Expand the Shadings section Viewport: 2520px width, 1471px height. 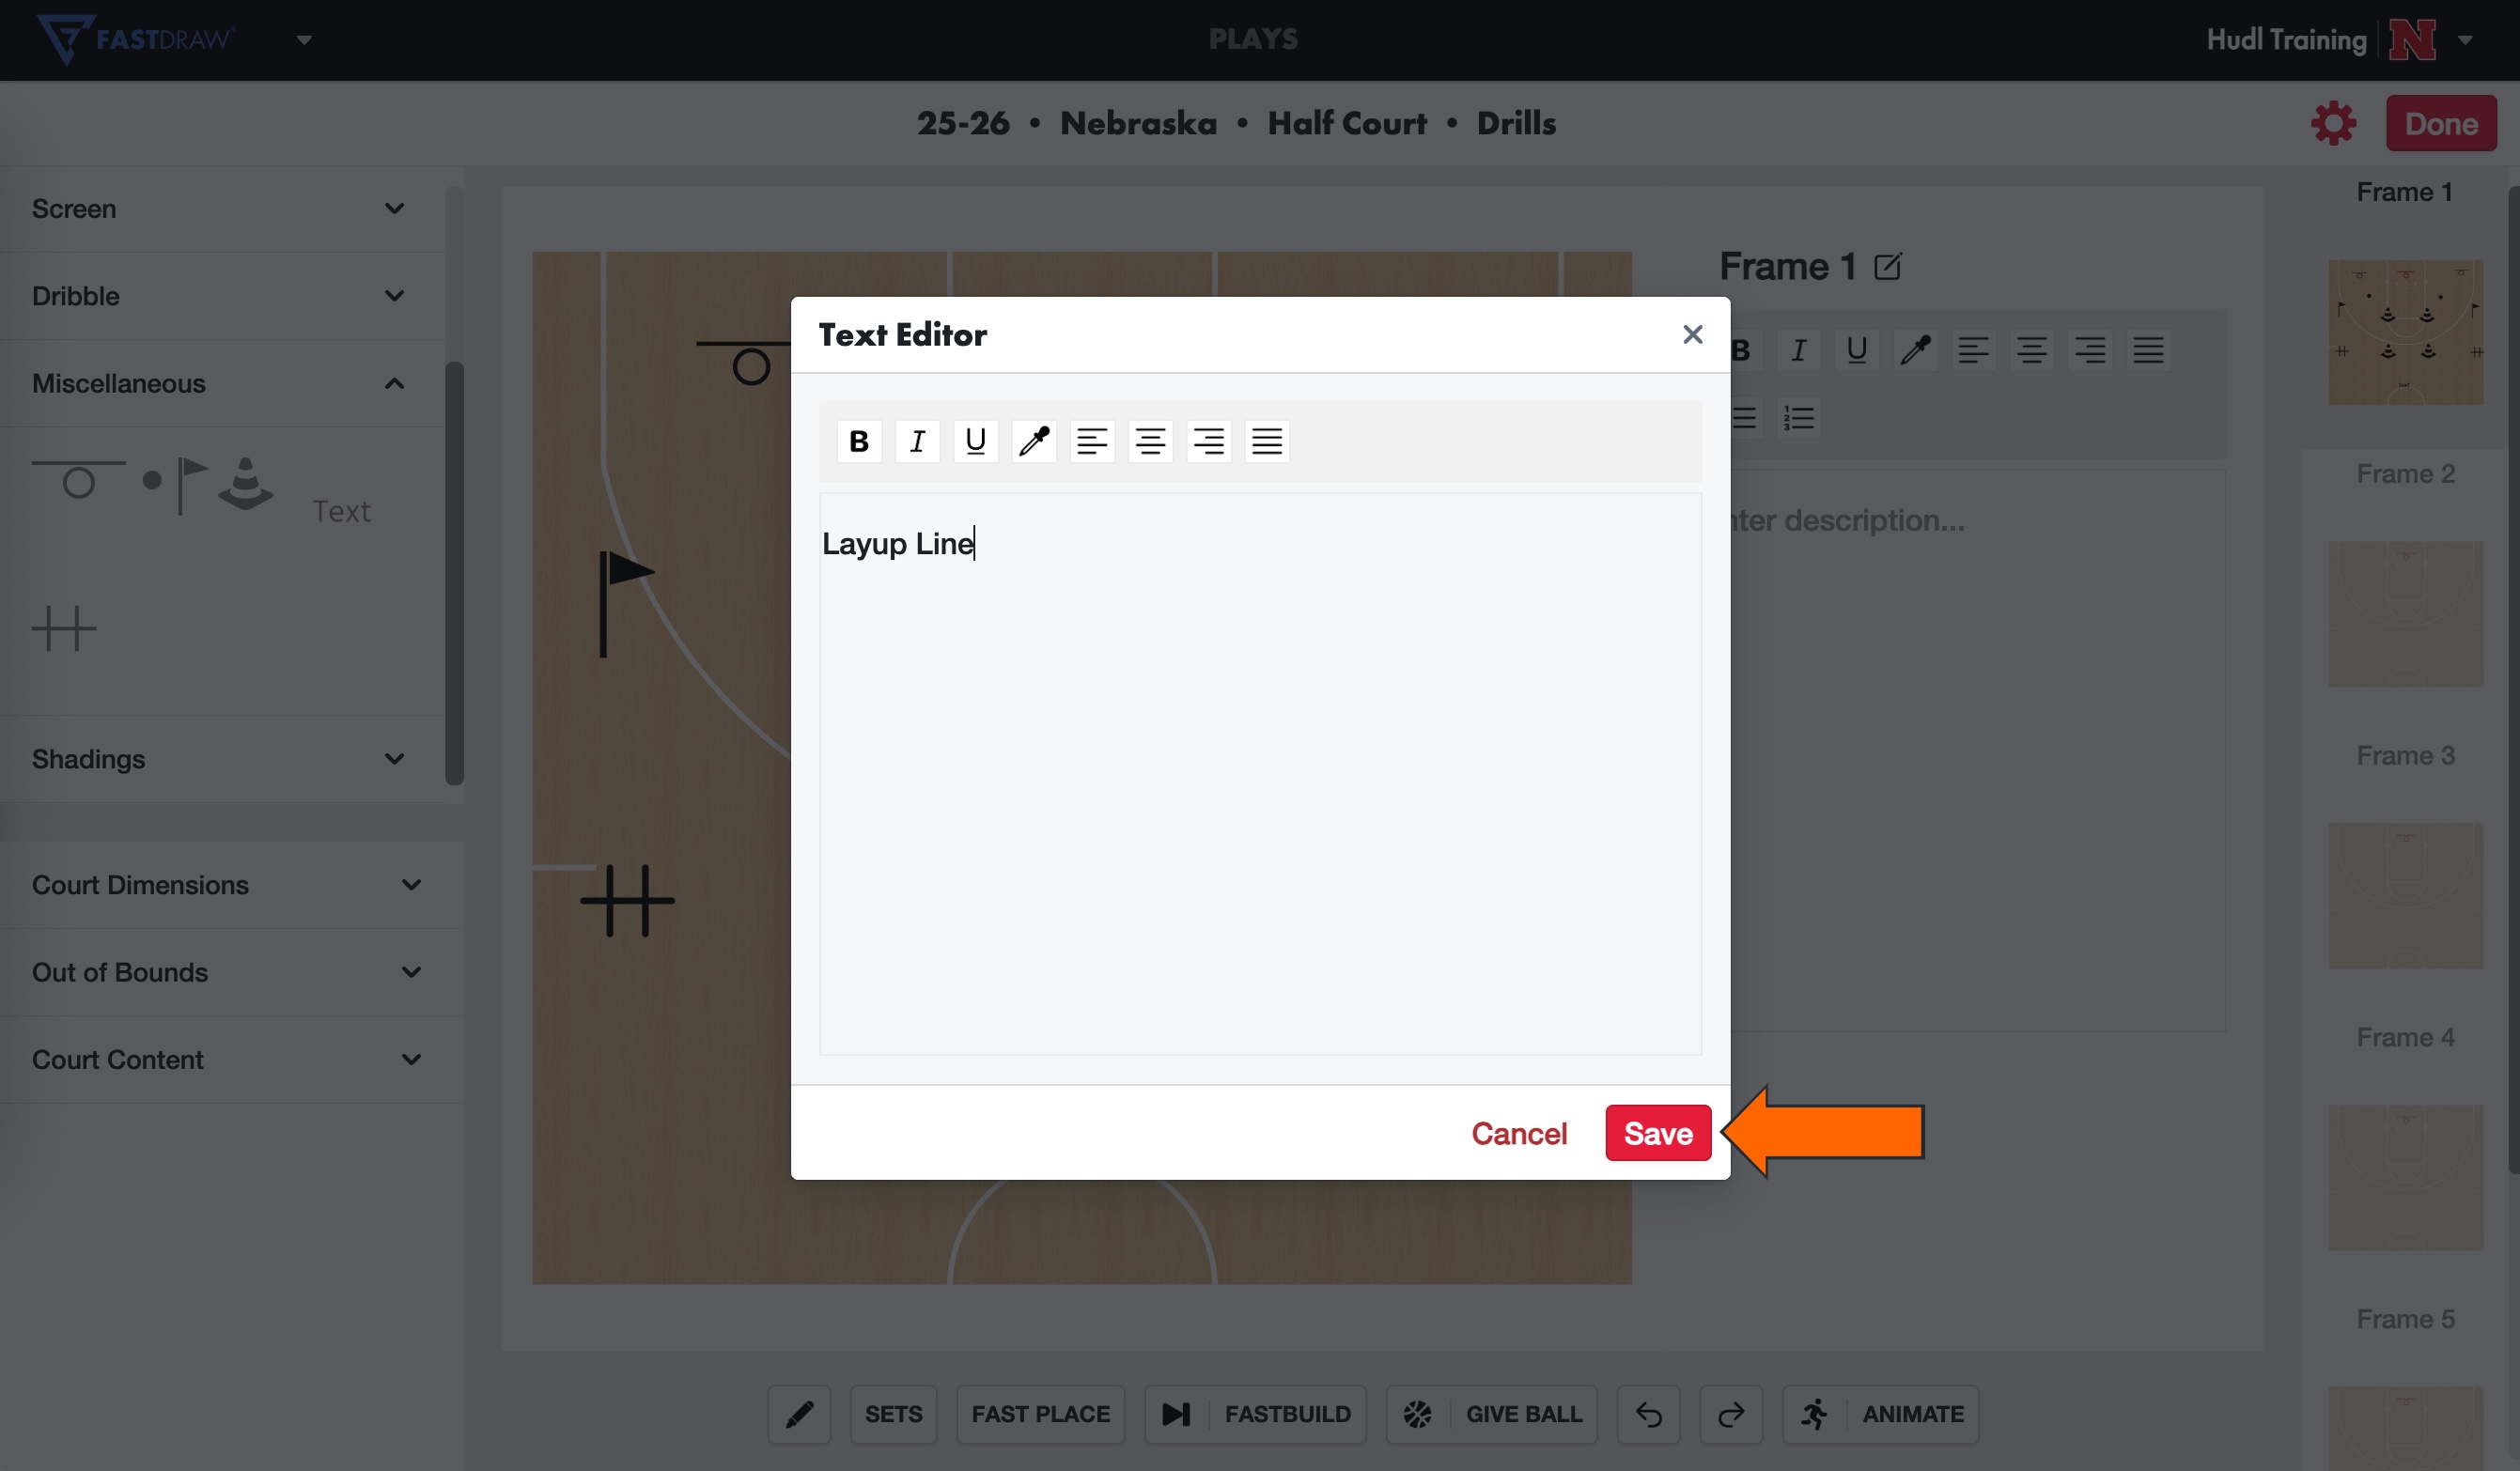click(x=222, y=758)
